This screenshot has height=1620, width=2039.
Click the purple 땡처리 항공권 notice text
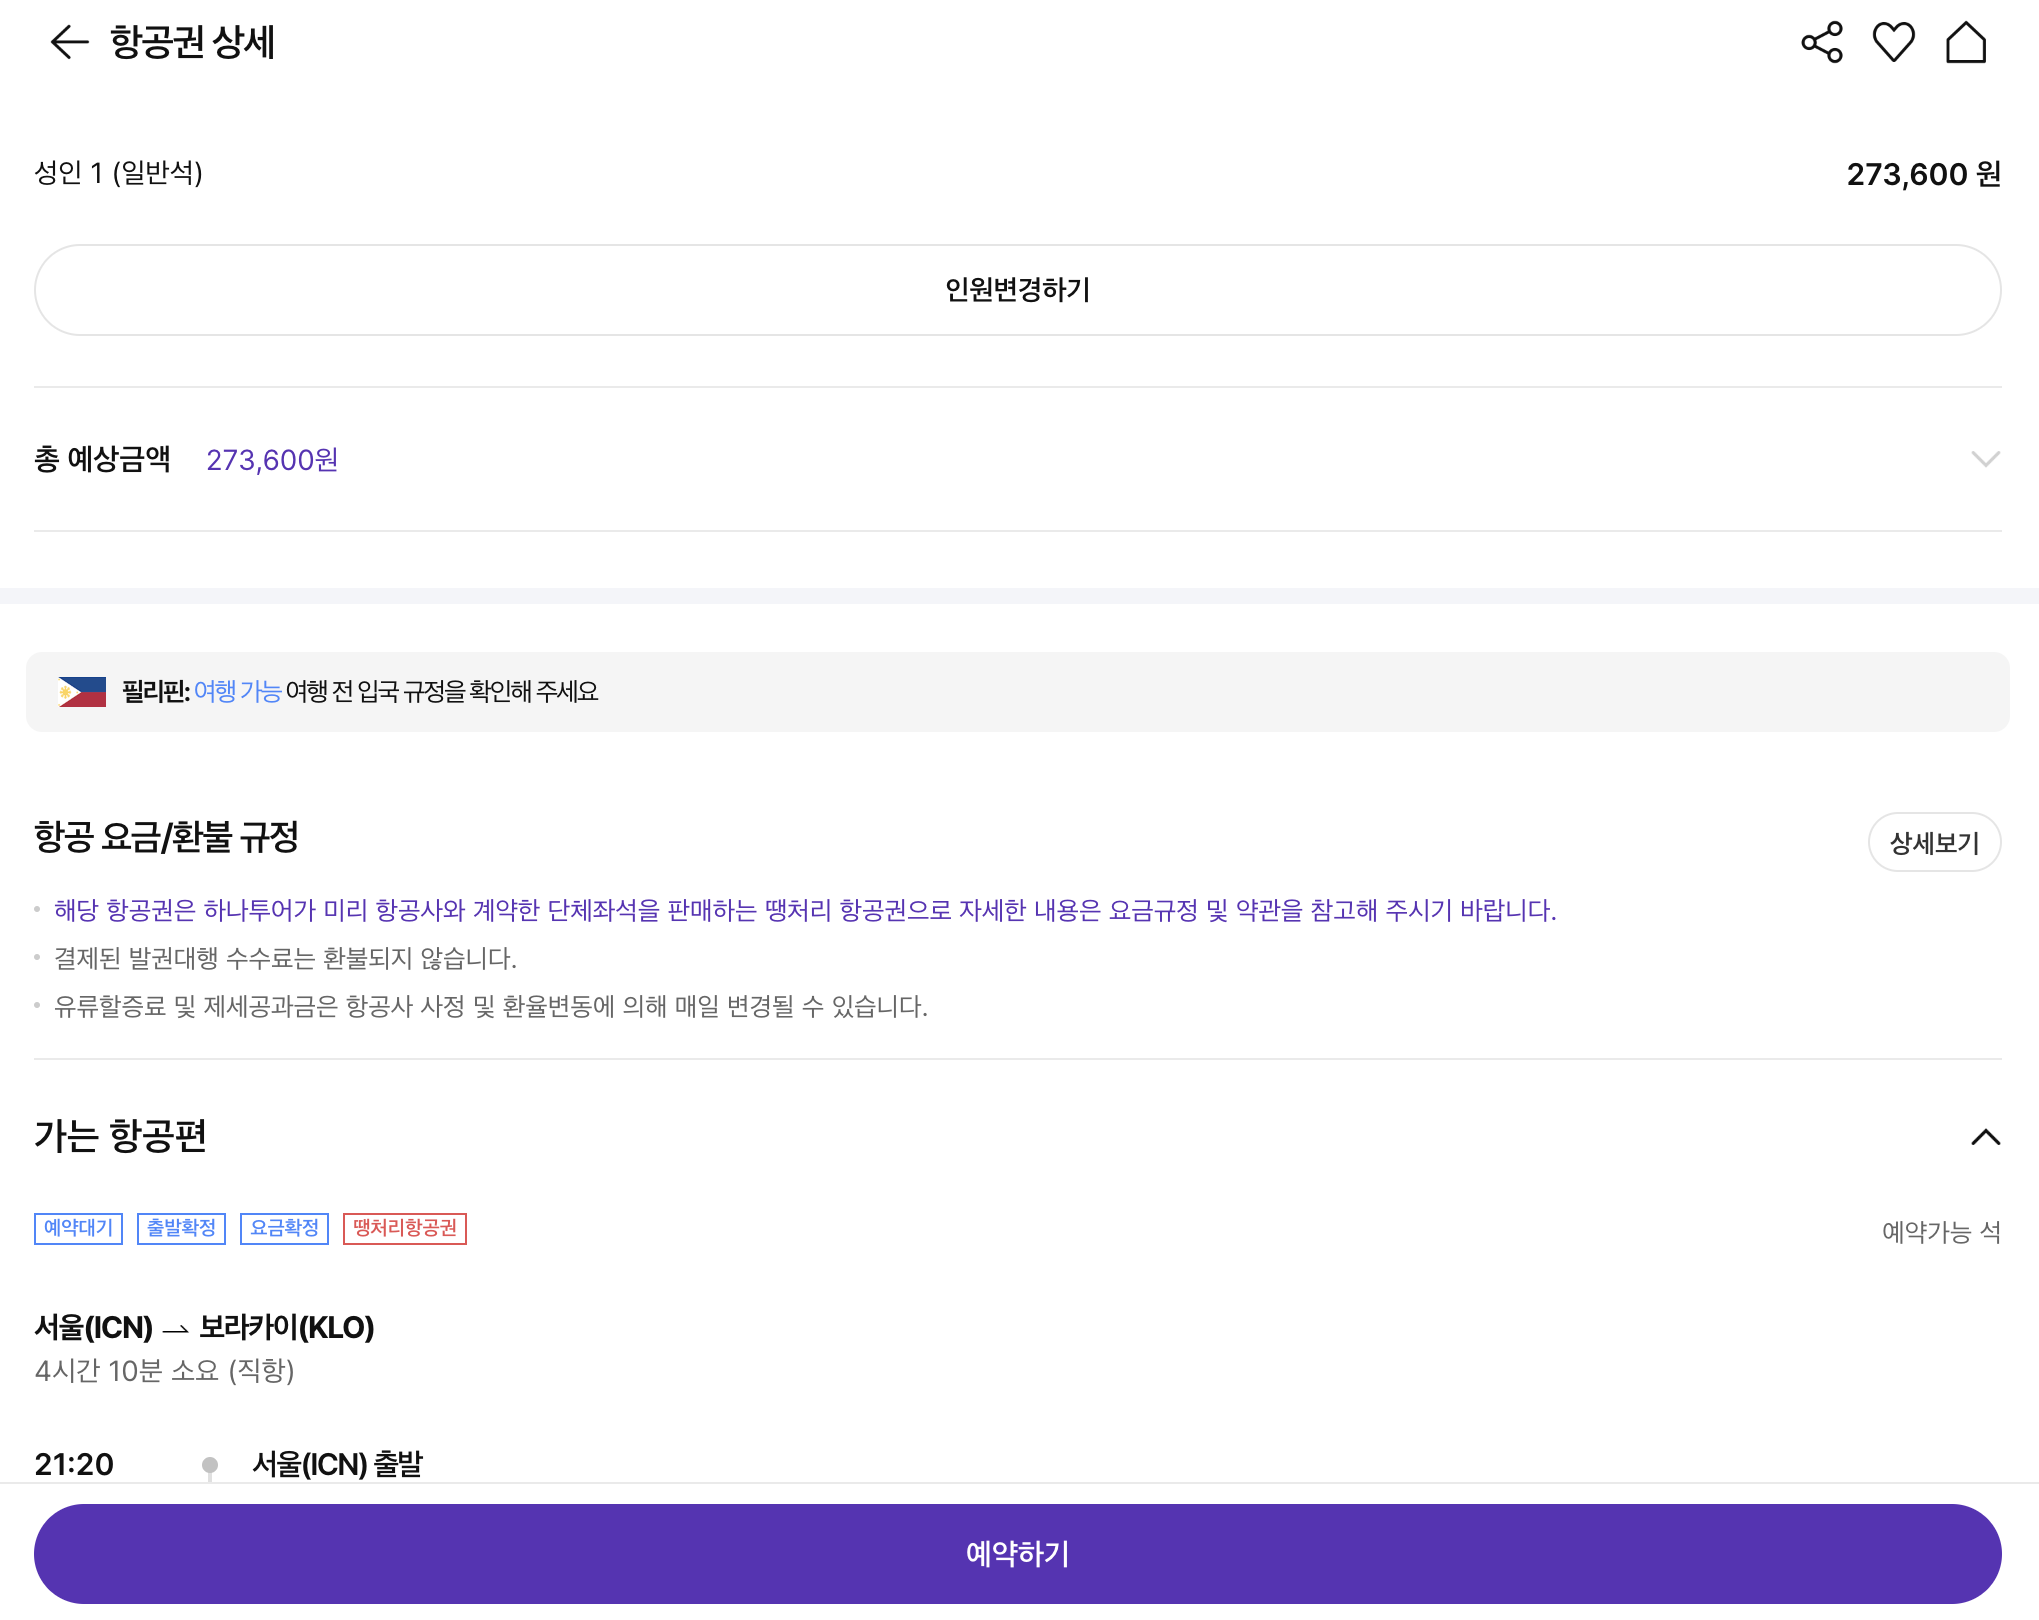804,910
